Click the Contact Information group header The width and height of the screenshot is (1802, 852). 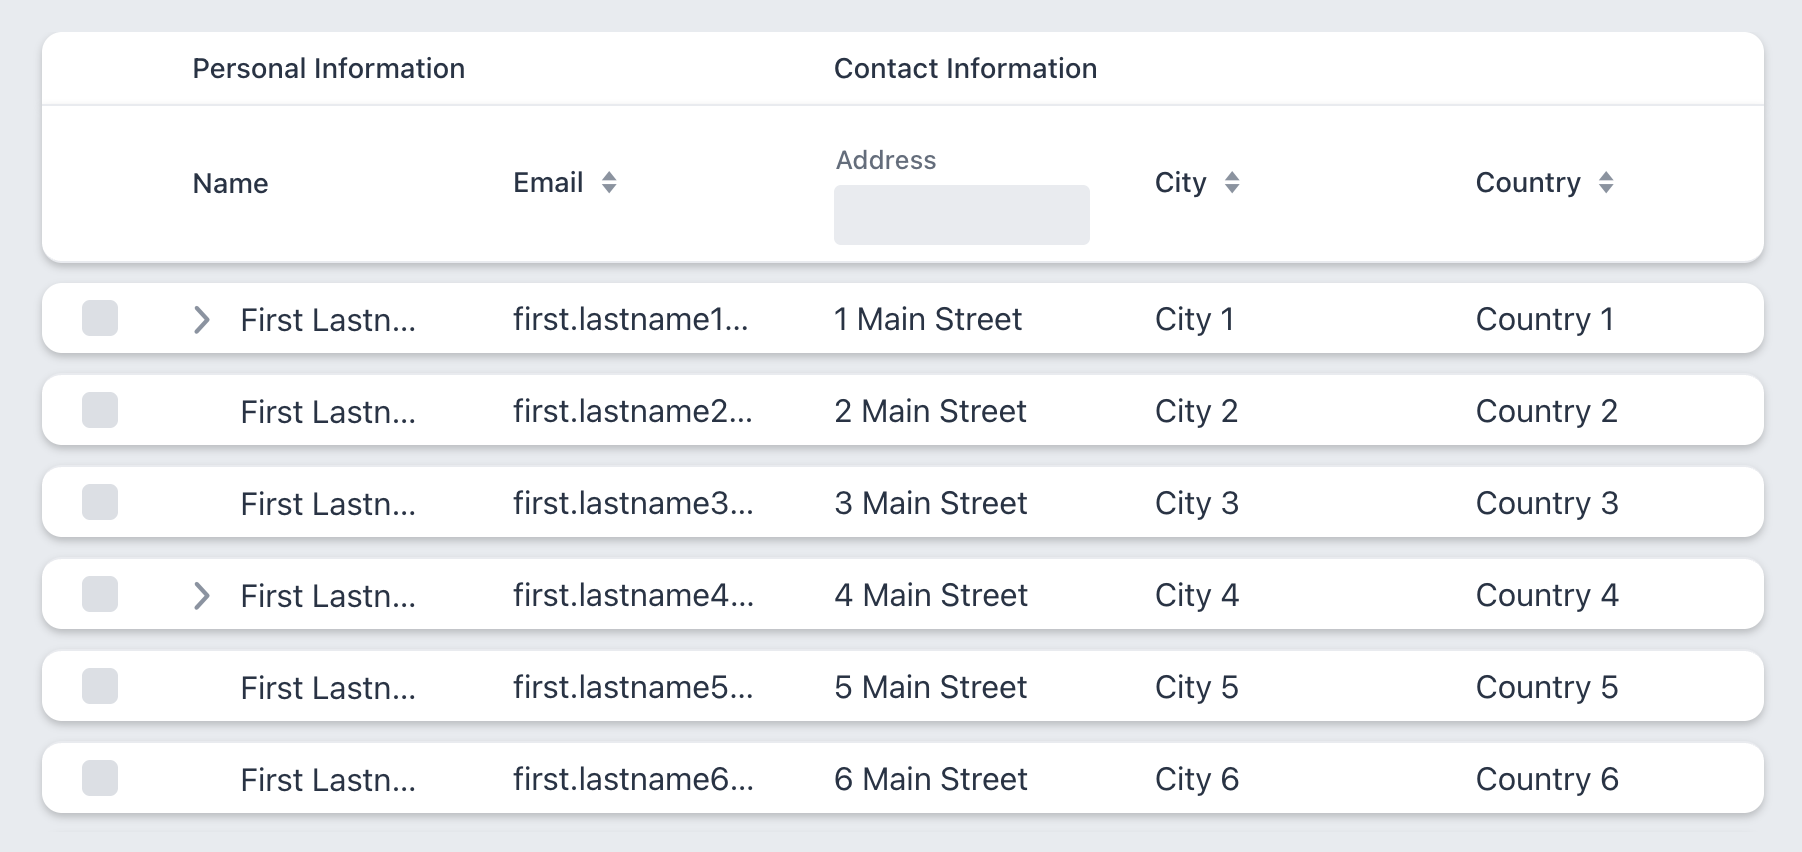[965, 69]
